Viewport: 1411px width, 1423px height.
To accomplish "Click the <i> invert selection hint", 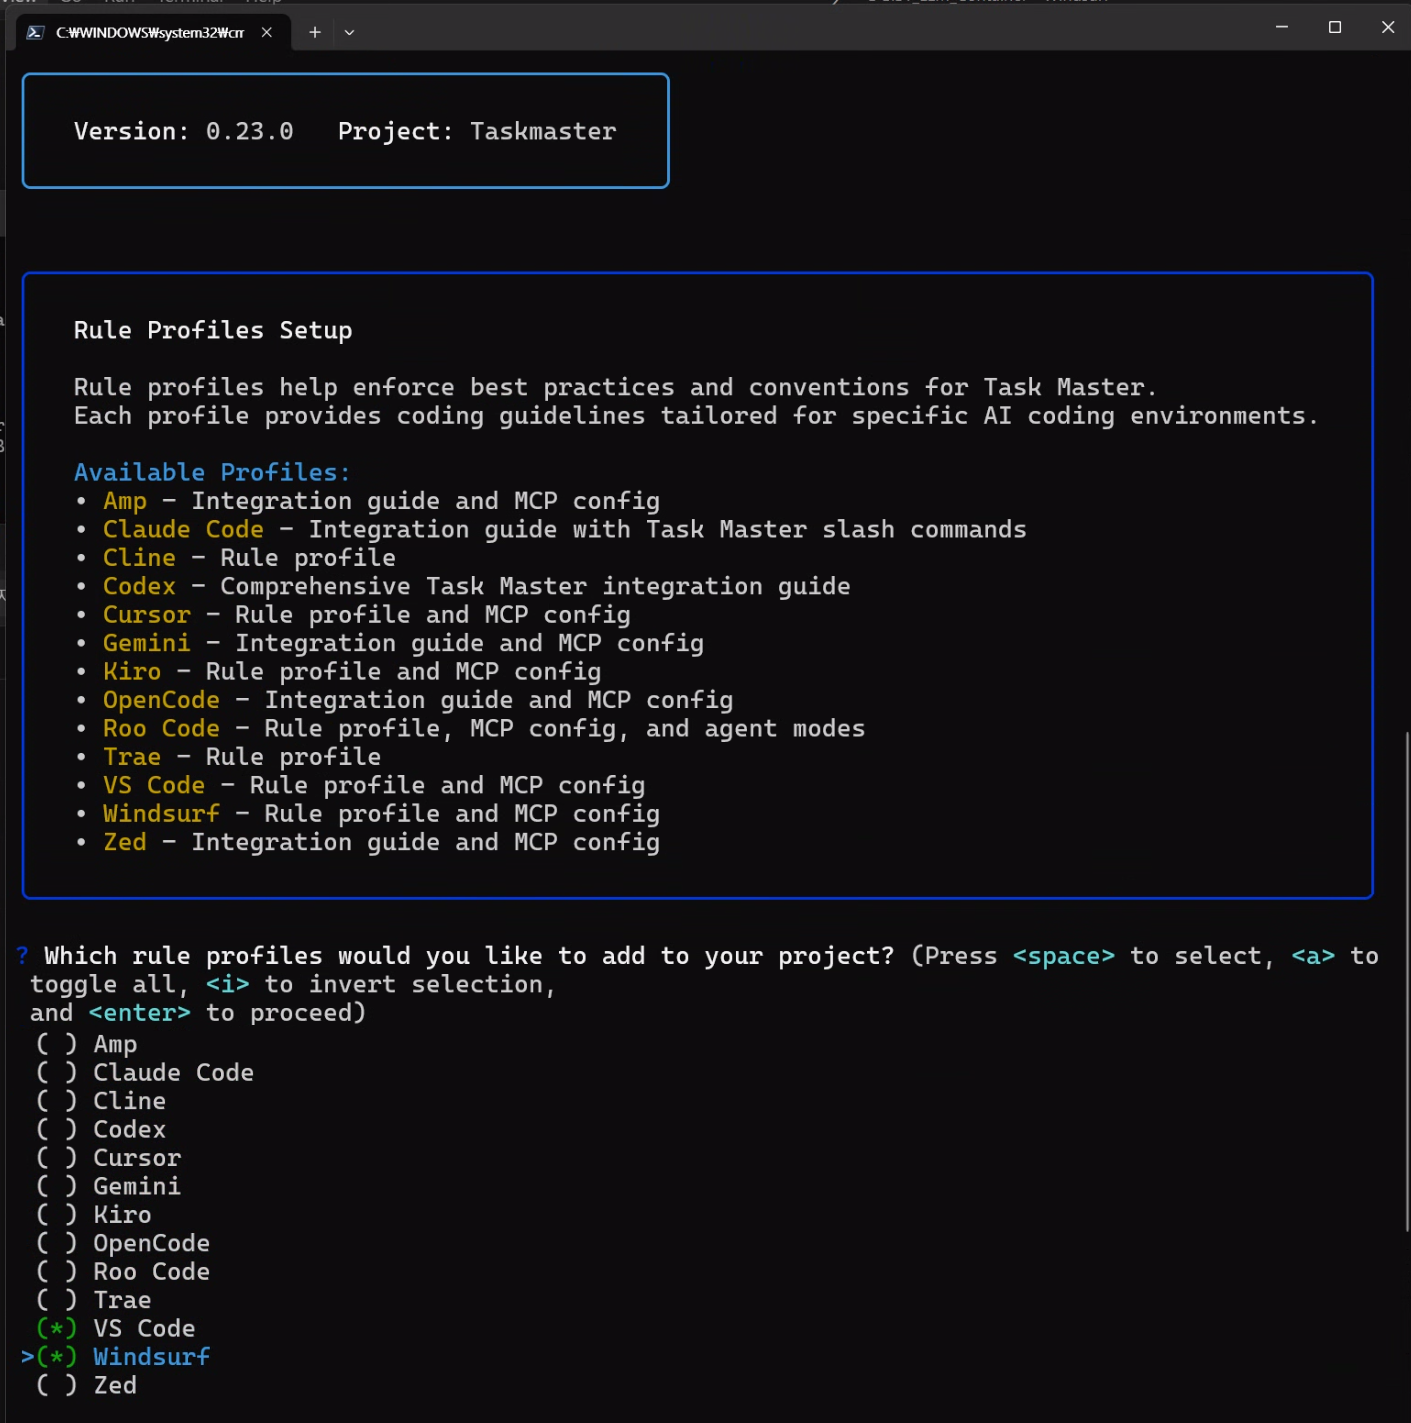I will [228, 985].
